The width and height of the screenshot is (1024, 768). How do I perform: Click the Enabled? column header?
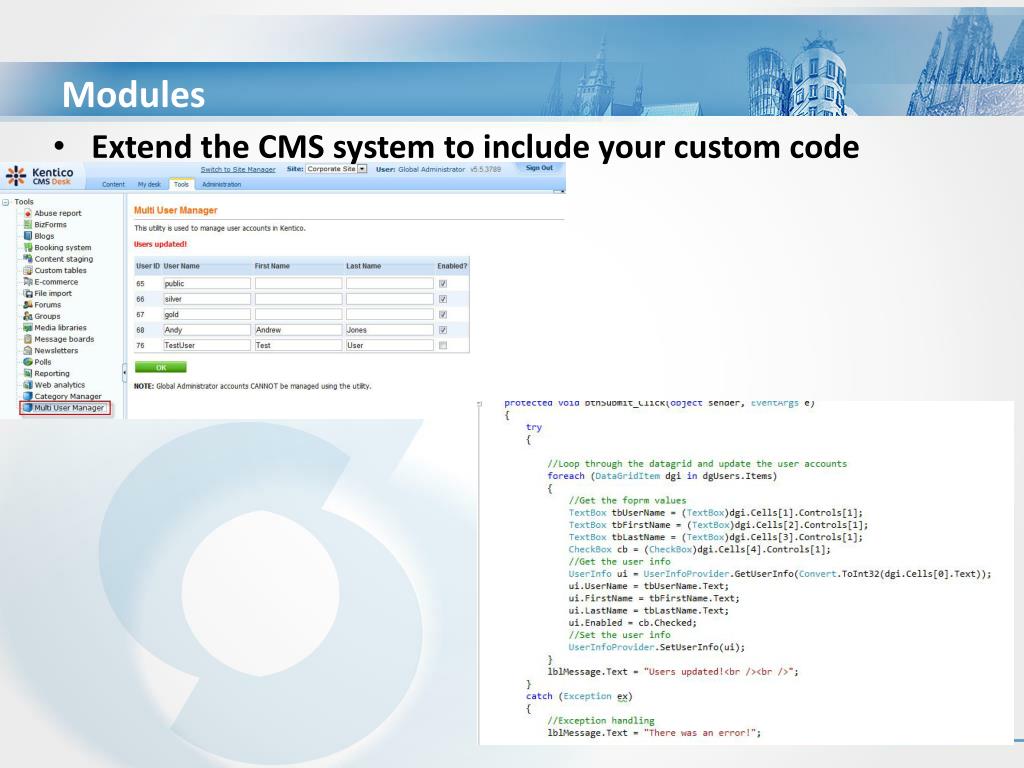click(x=452, y=266)
